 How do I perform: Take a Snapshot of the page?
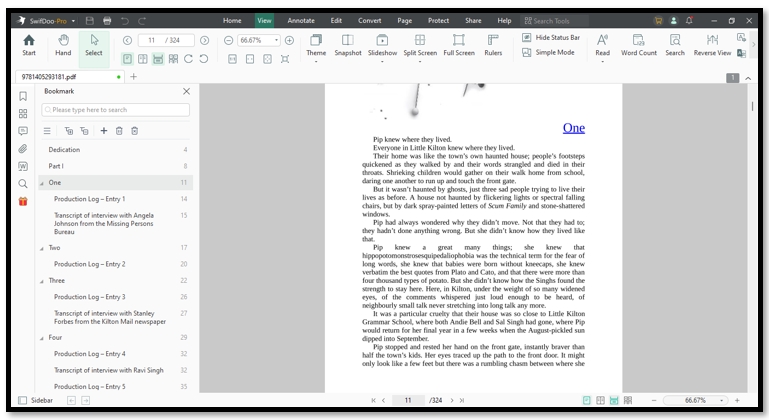coord(348,45)
